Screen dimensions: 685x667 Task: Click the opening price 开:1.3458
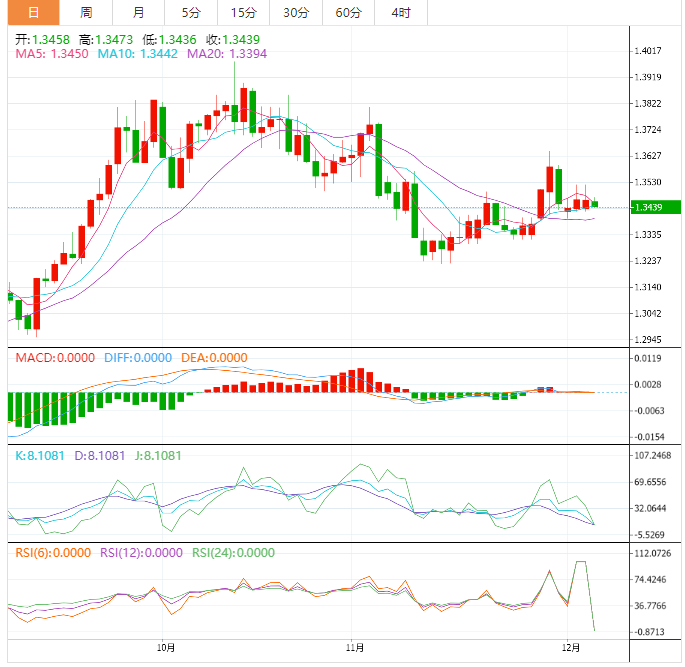coord(42,40)
